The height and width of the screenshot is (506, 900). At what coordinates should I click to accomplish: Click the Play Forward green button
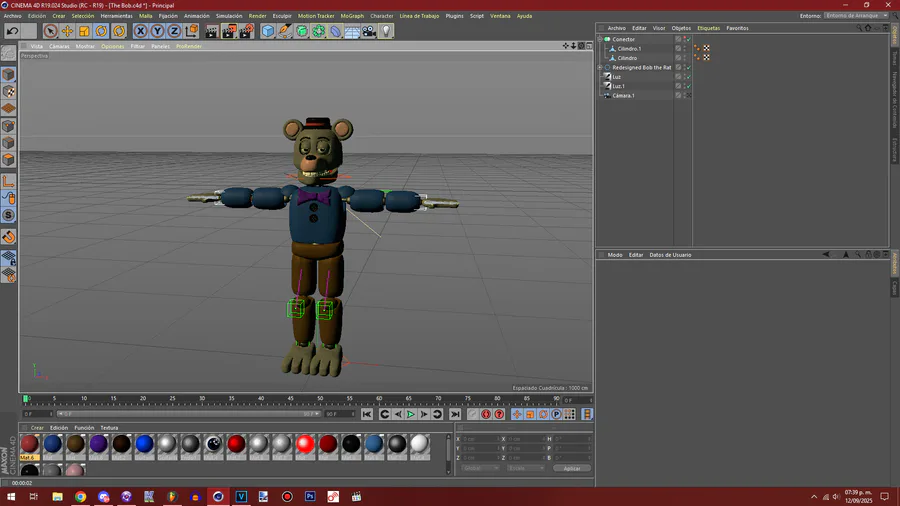[x=410, y=414]
